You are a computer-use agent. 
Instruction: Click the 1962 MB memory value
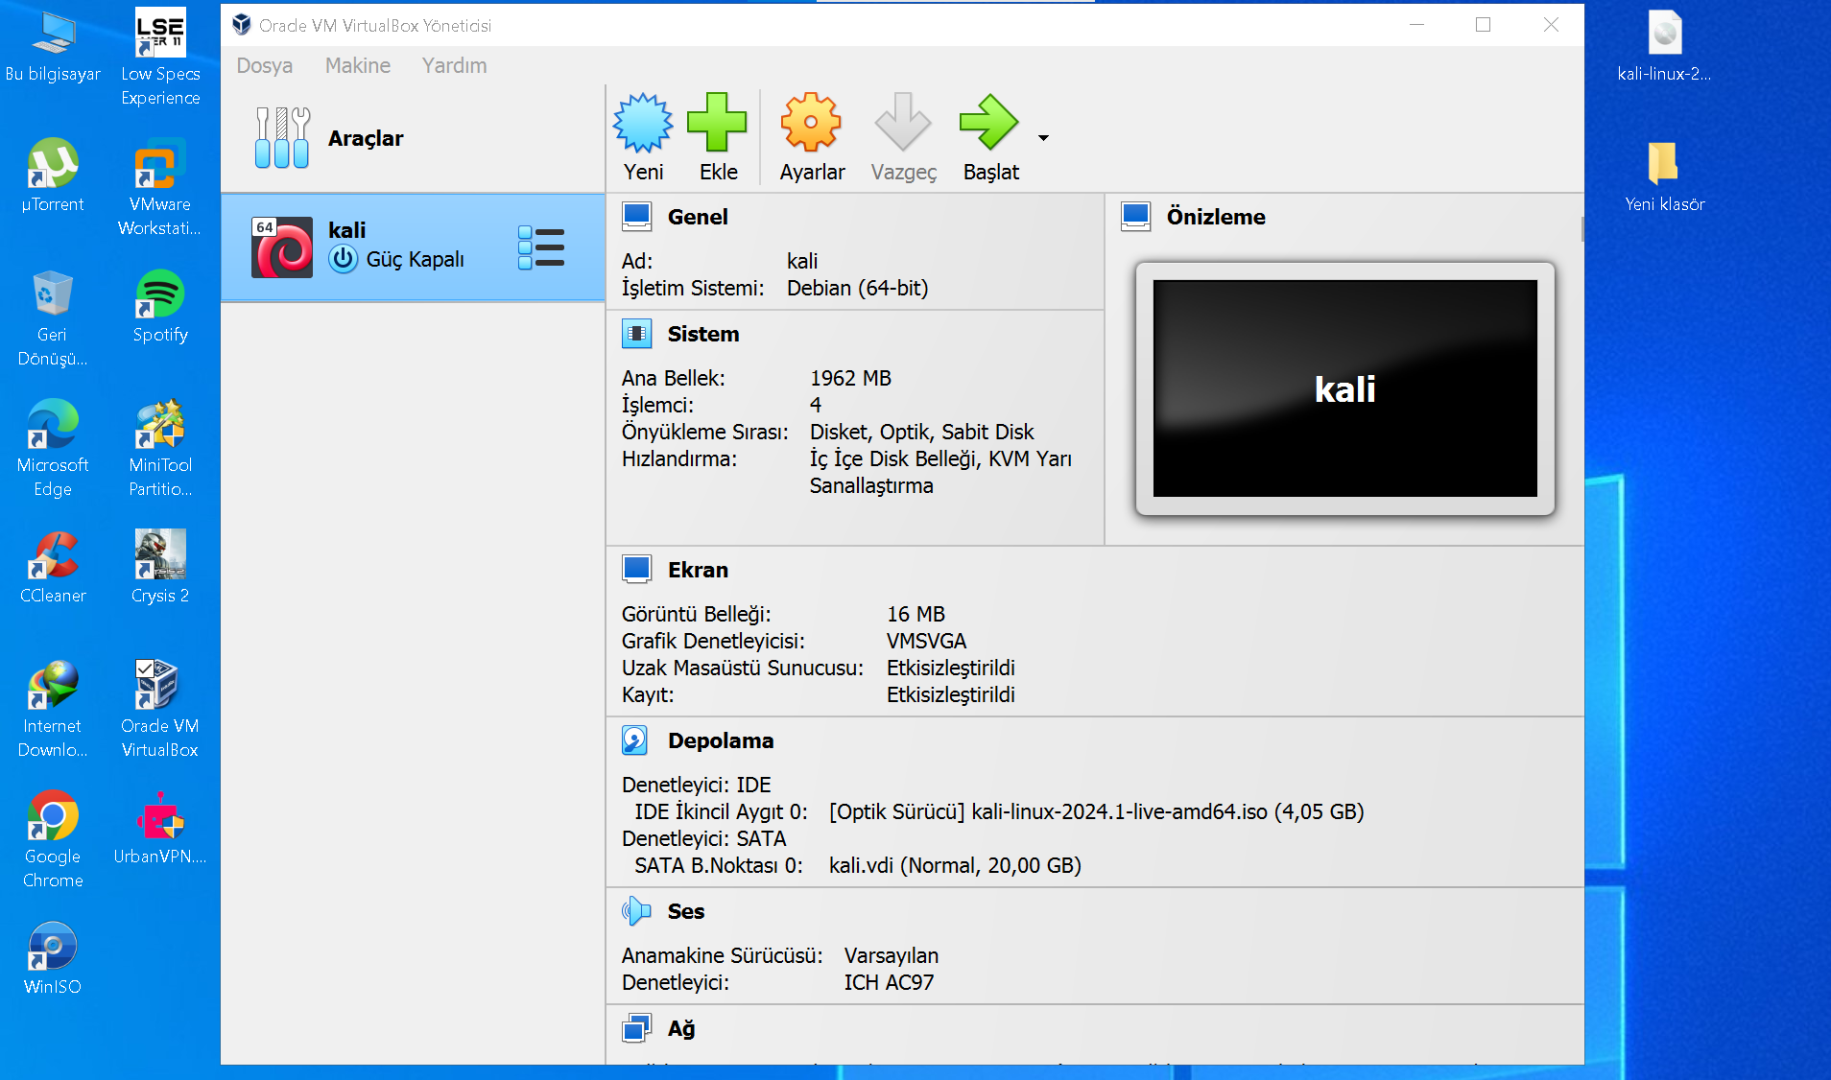click(850, 378)
